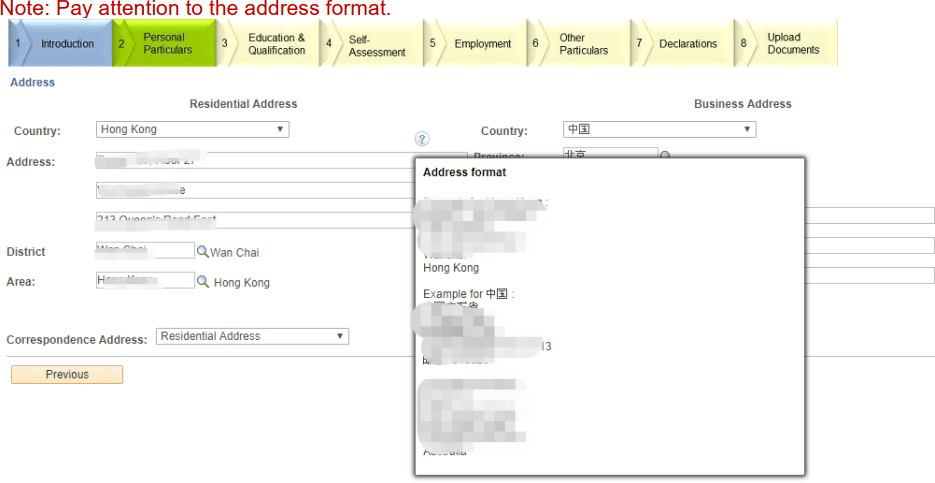
Task: Click the Province input field
Action: [608, 156]
